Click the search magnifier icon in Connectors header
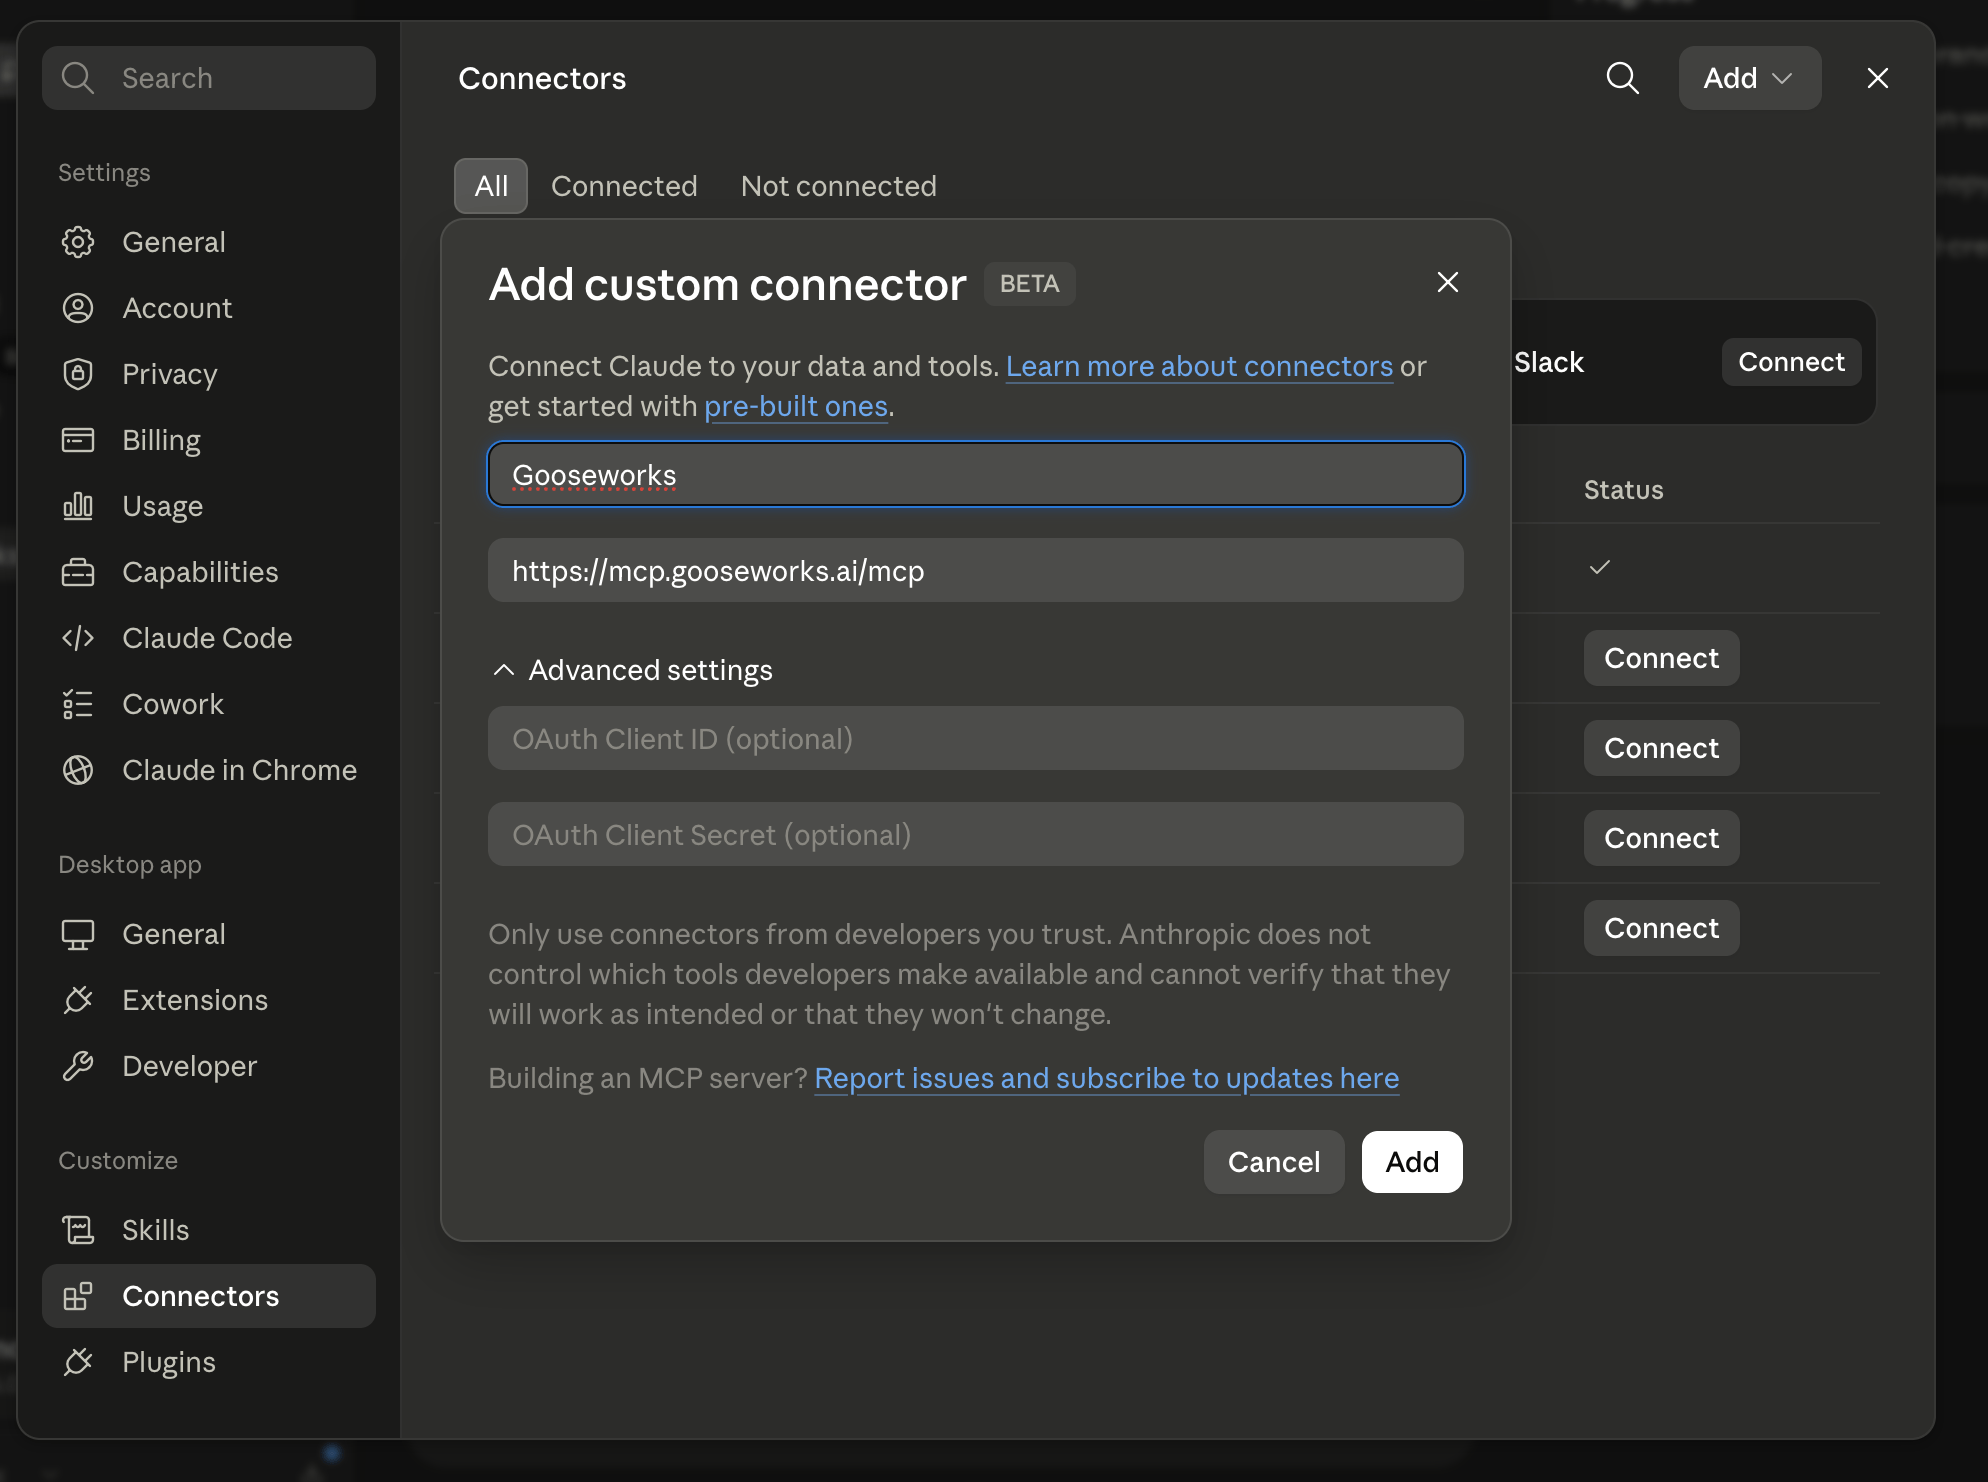This screenshot has height=1482, width=1988. coord(1622,78)
